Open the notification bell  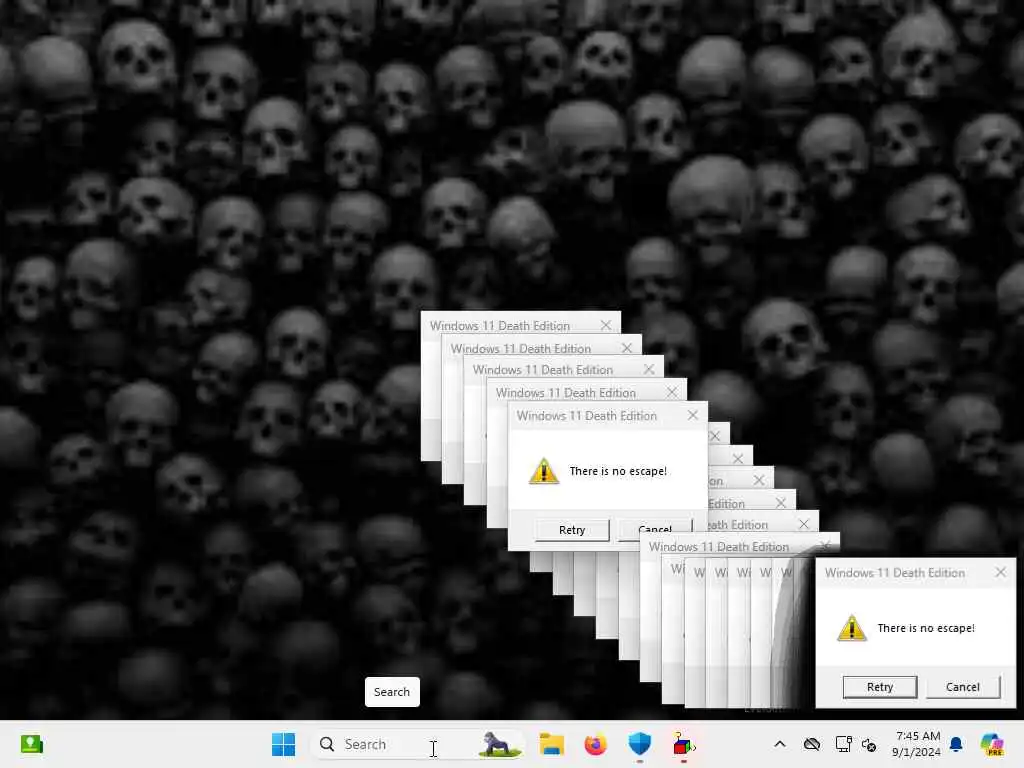(956, 744)
